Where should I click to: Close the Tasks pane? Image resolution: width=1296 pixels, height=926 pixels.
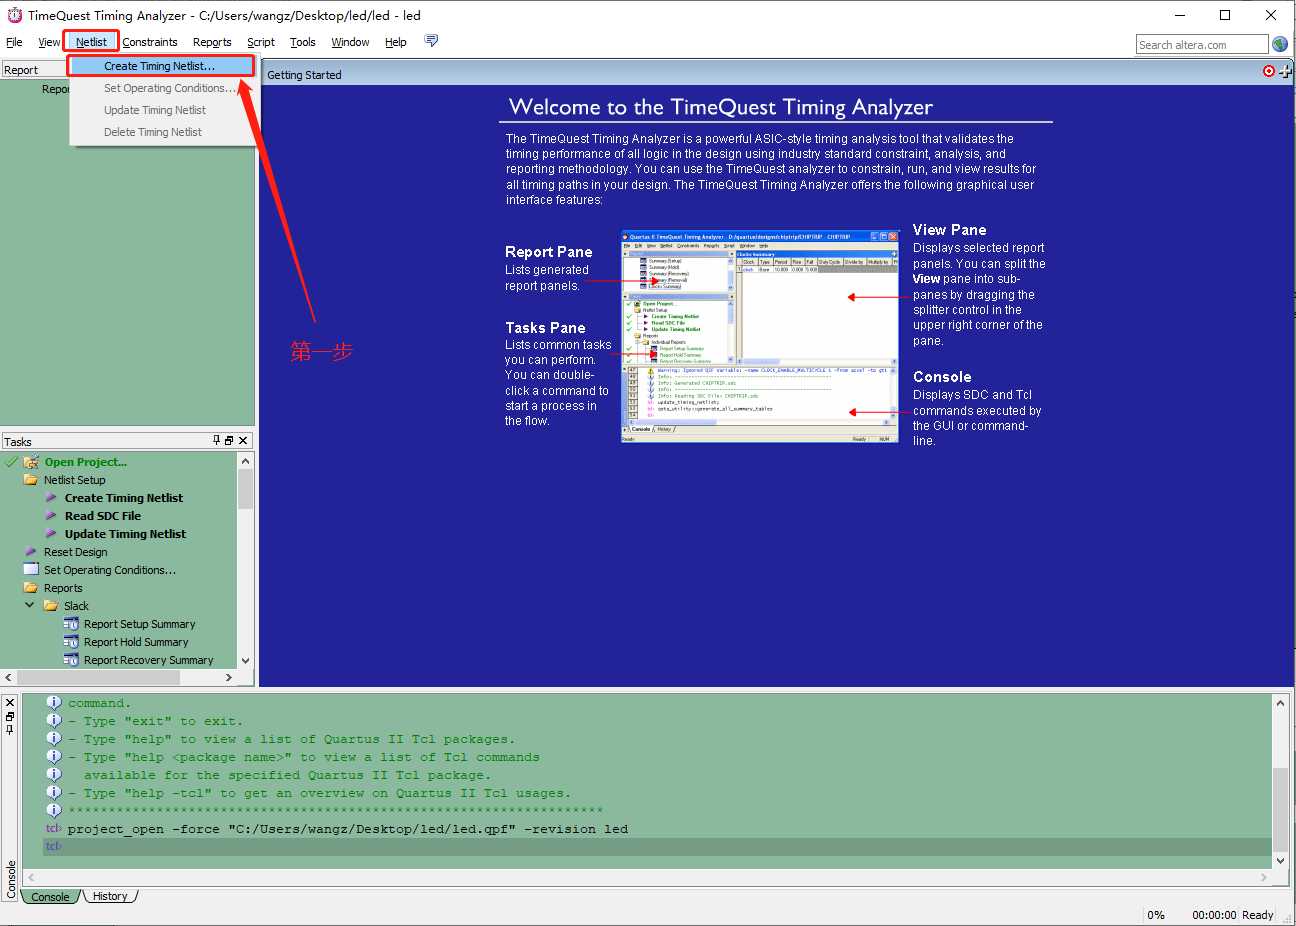tap(243, 441)
